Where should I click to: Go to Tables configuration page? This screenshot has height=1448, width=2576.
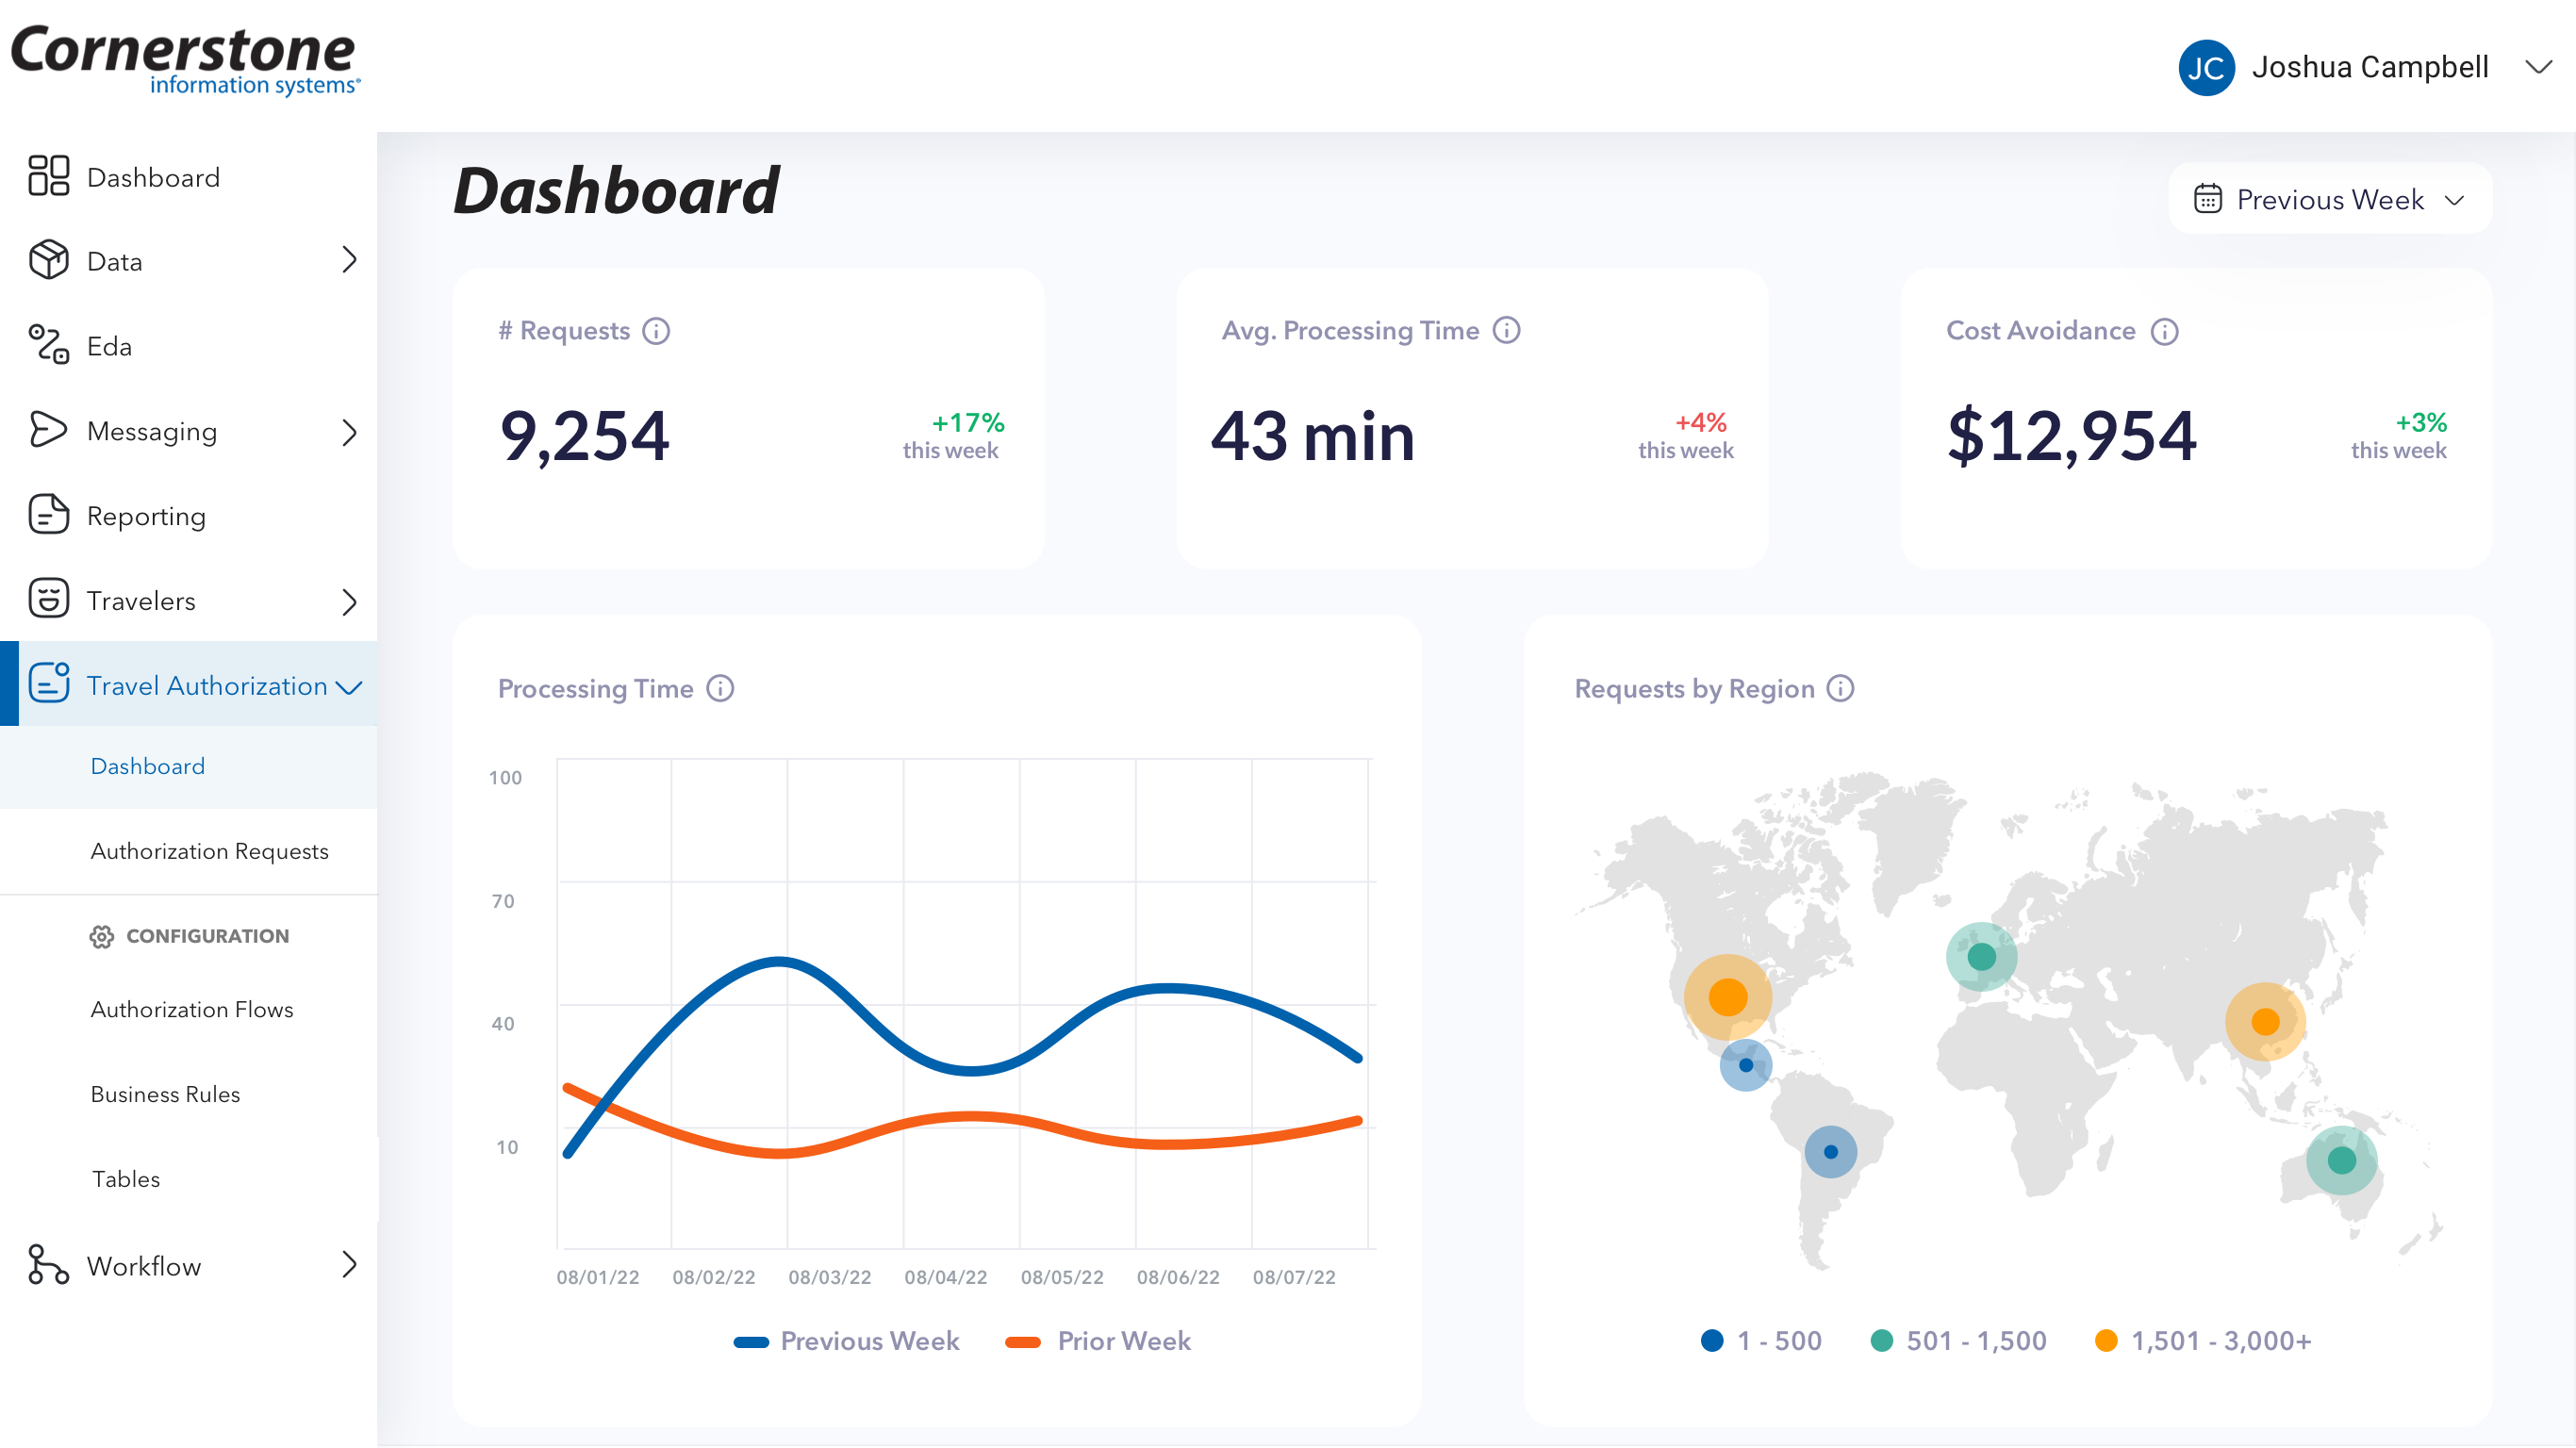125,1179
